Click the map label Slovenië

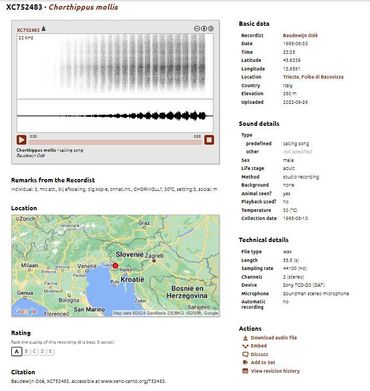pyautogui.click(x=130, y=254)
